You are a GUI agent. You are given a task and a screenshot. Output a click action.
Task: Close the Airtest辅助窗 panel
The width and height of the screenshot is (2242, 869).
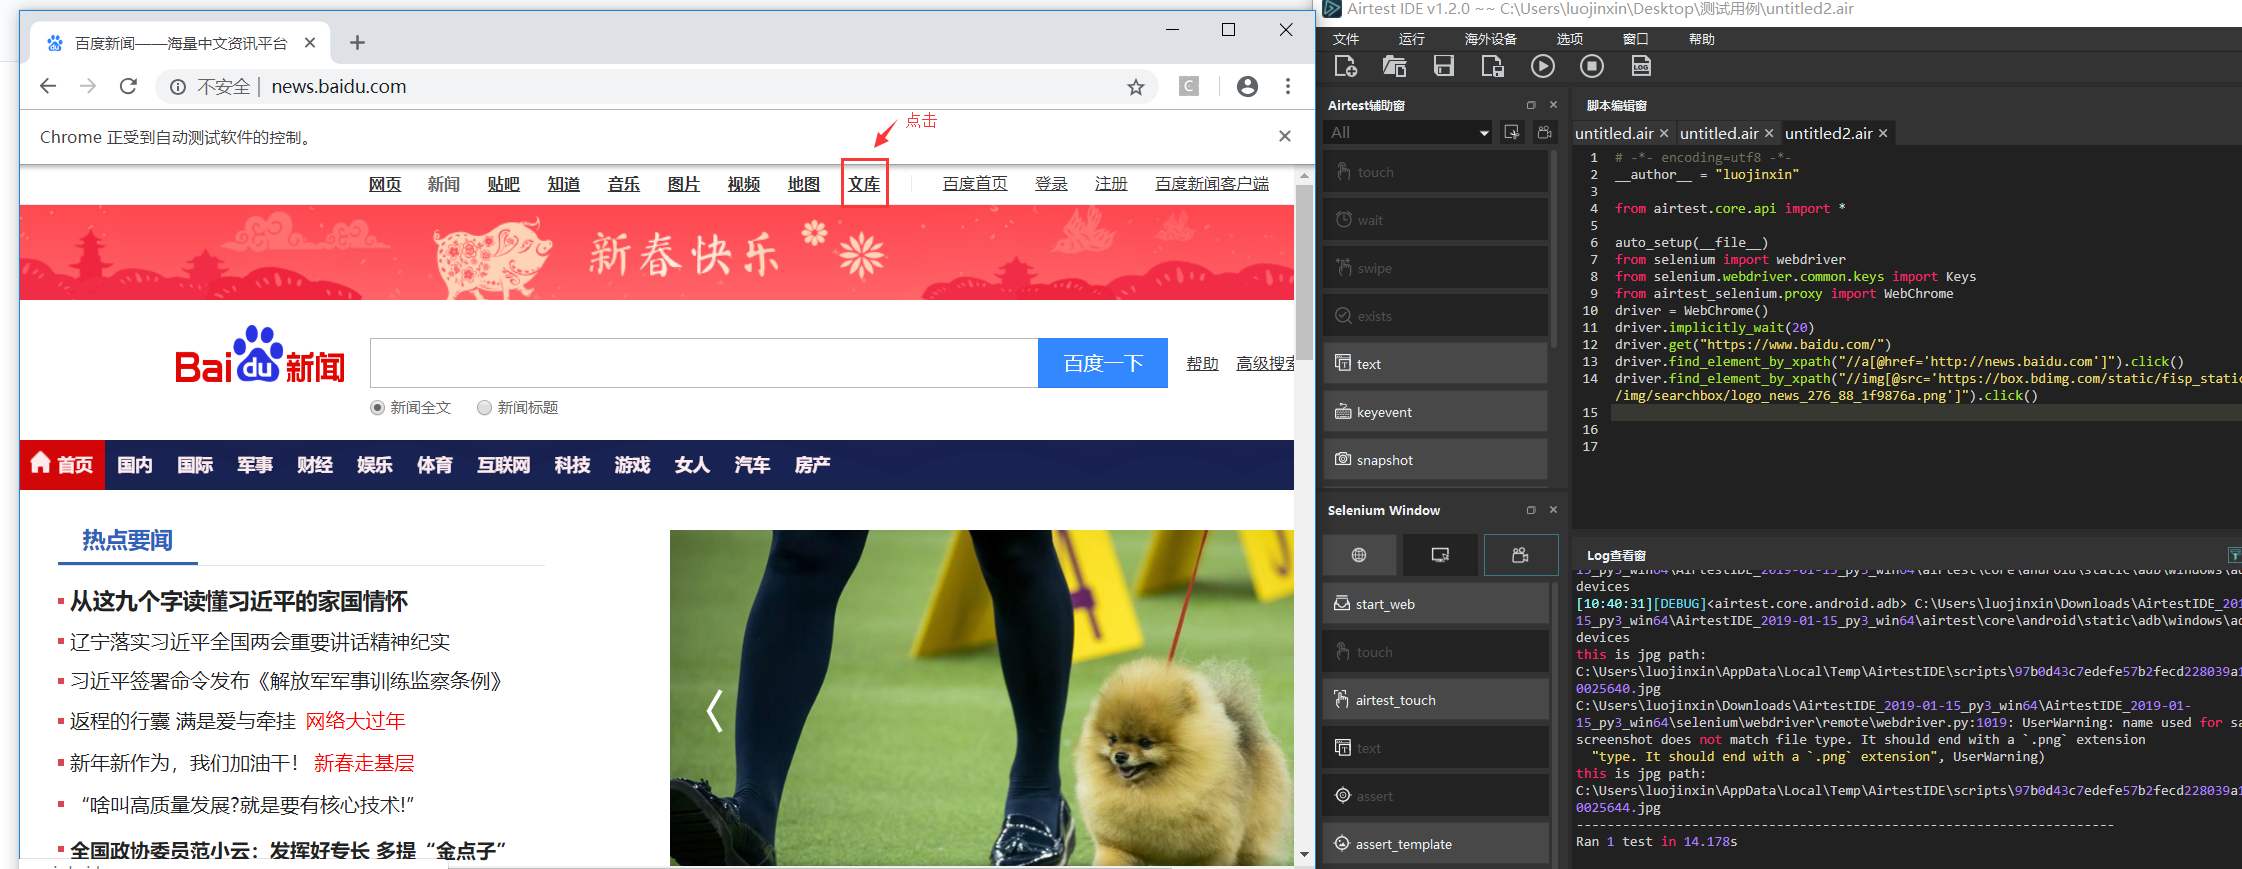1553,105
